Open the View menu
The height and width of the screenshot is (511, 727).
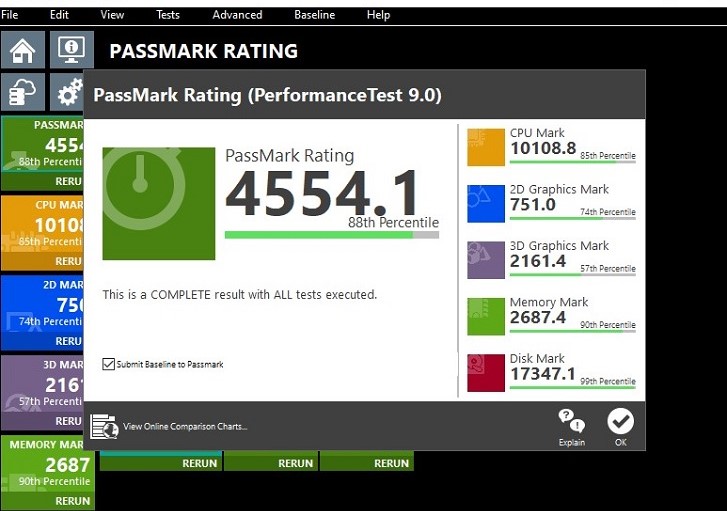tap(112, 15)
